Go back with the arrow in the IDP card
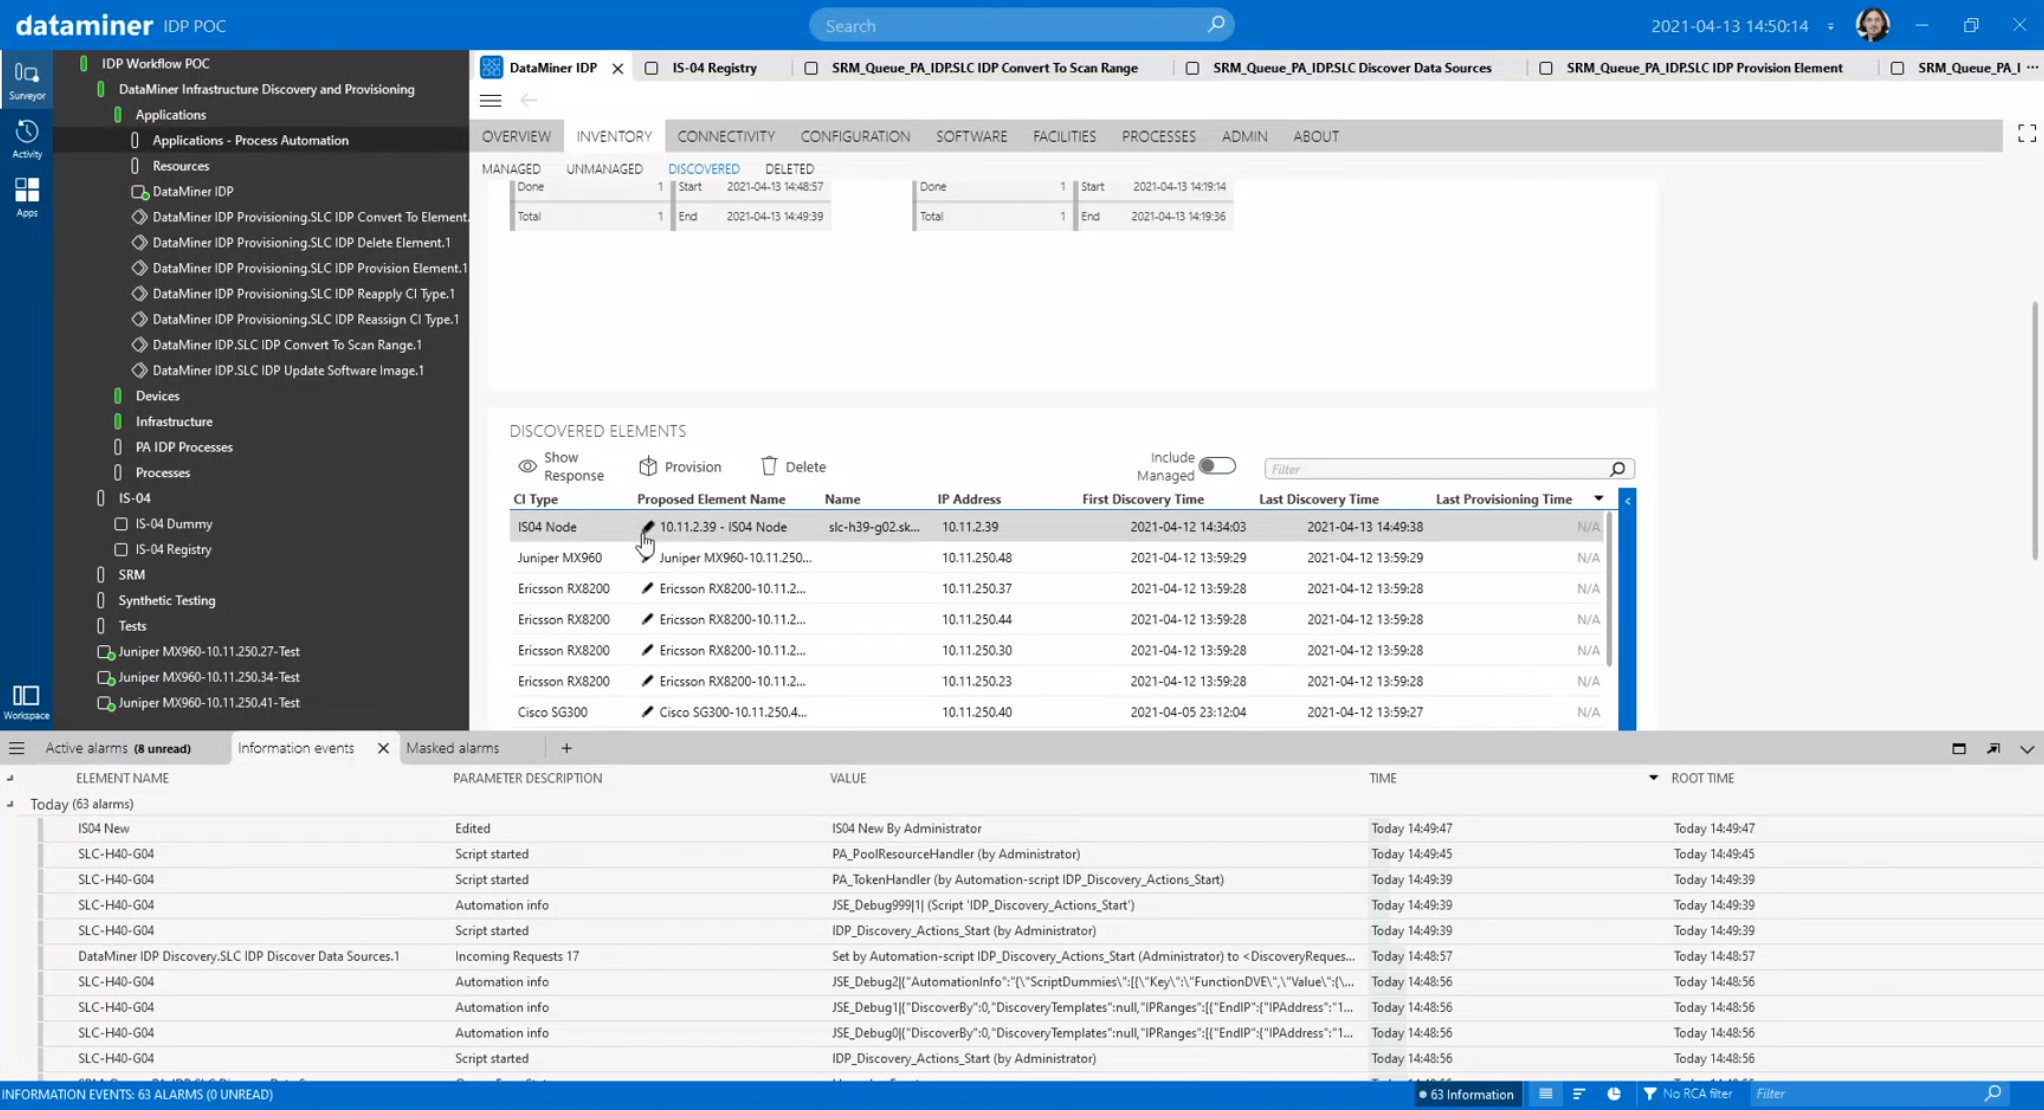 point(529,100)
